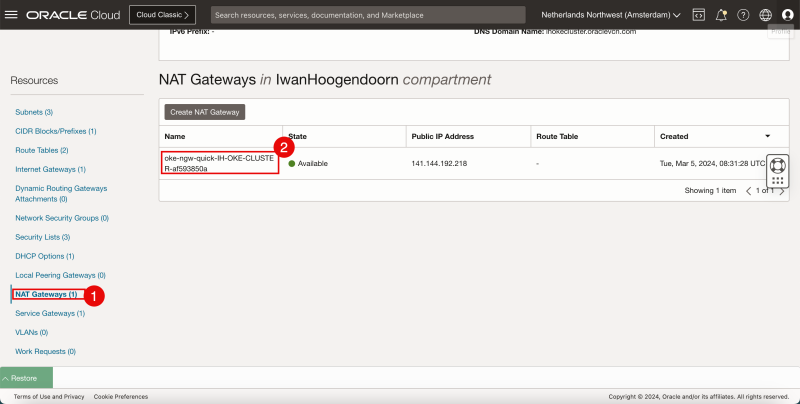The height and width of the screenshot is (404, 800).
Task: Open the language globe menu
Action: click(765, 15)
